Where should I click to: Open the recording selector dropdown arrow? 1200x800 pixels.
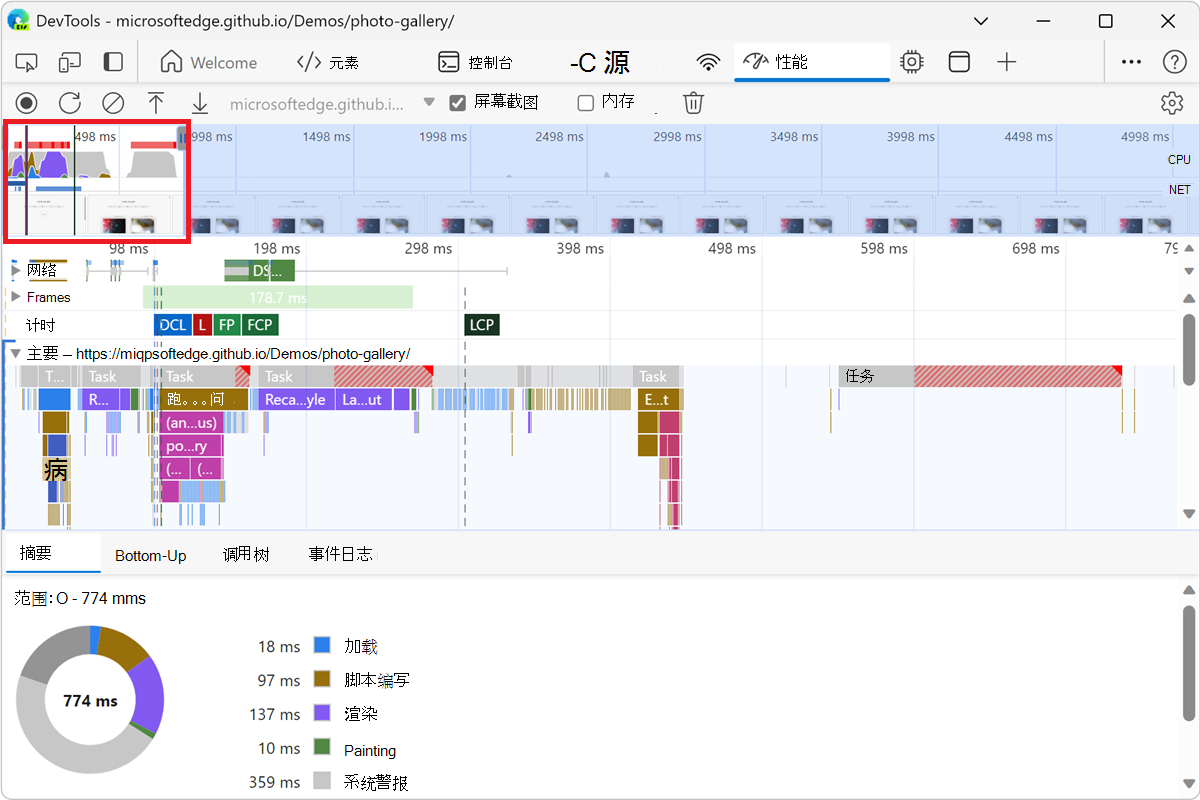coord(429,102)
